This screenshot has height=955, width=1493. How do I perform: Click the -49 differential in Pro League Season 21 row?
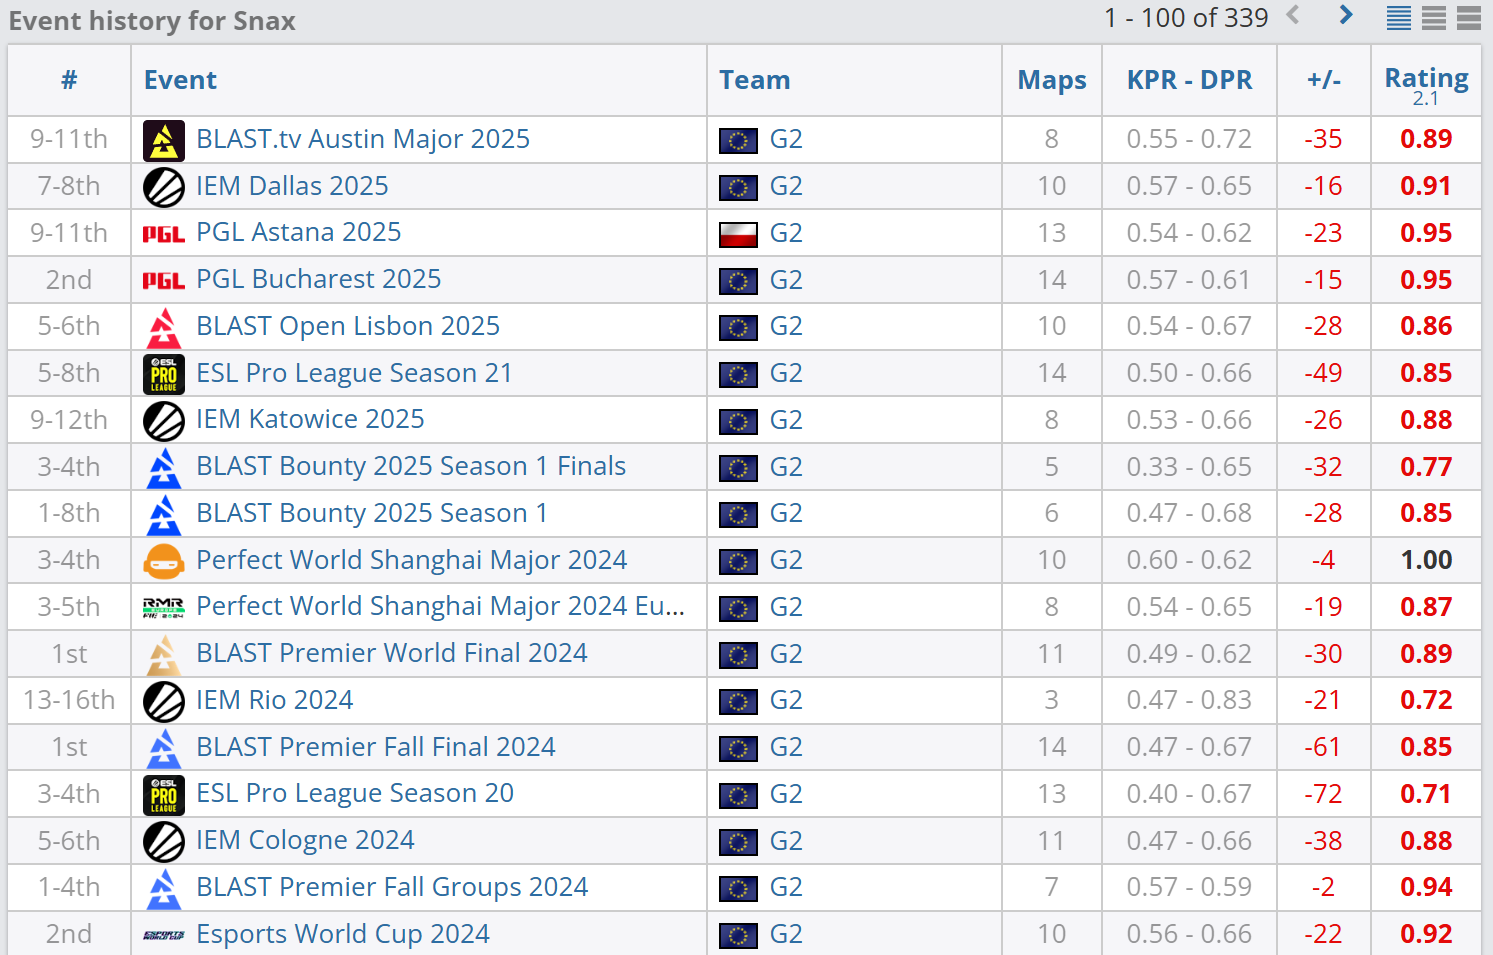tap(1324, 373)
